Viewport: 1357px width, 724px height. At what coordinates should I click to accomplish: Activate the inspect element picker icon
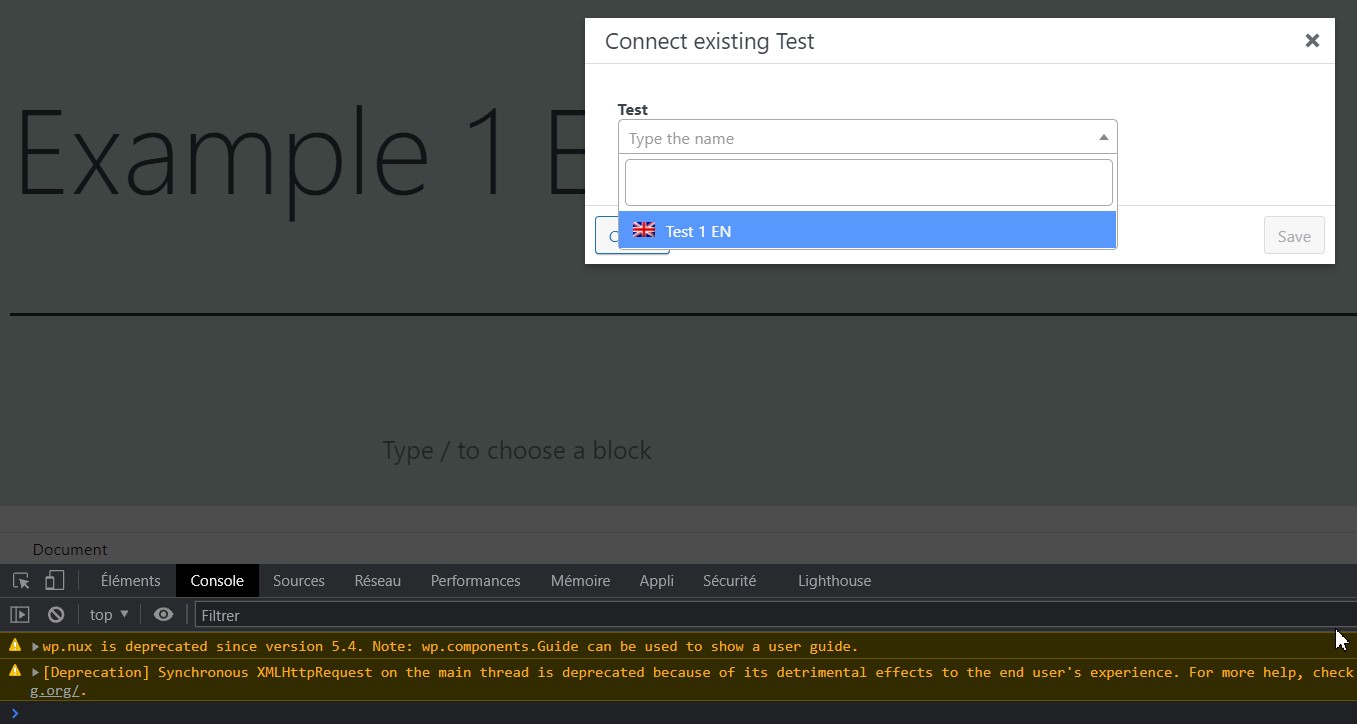point(21,581)
